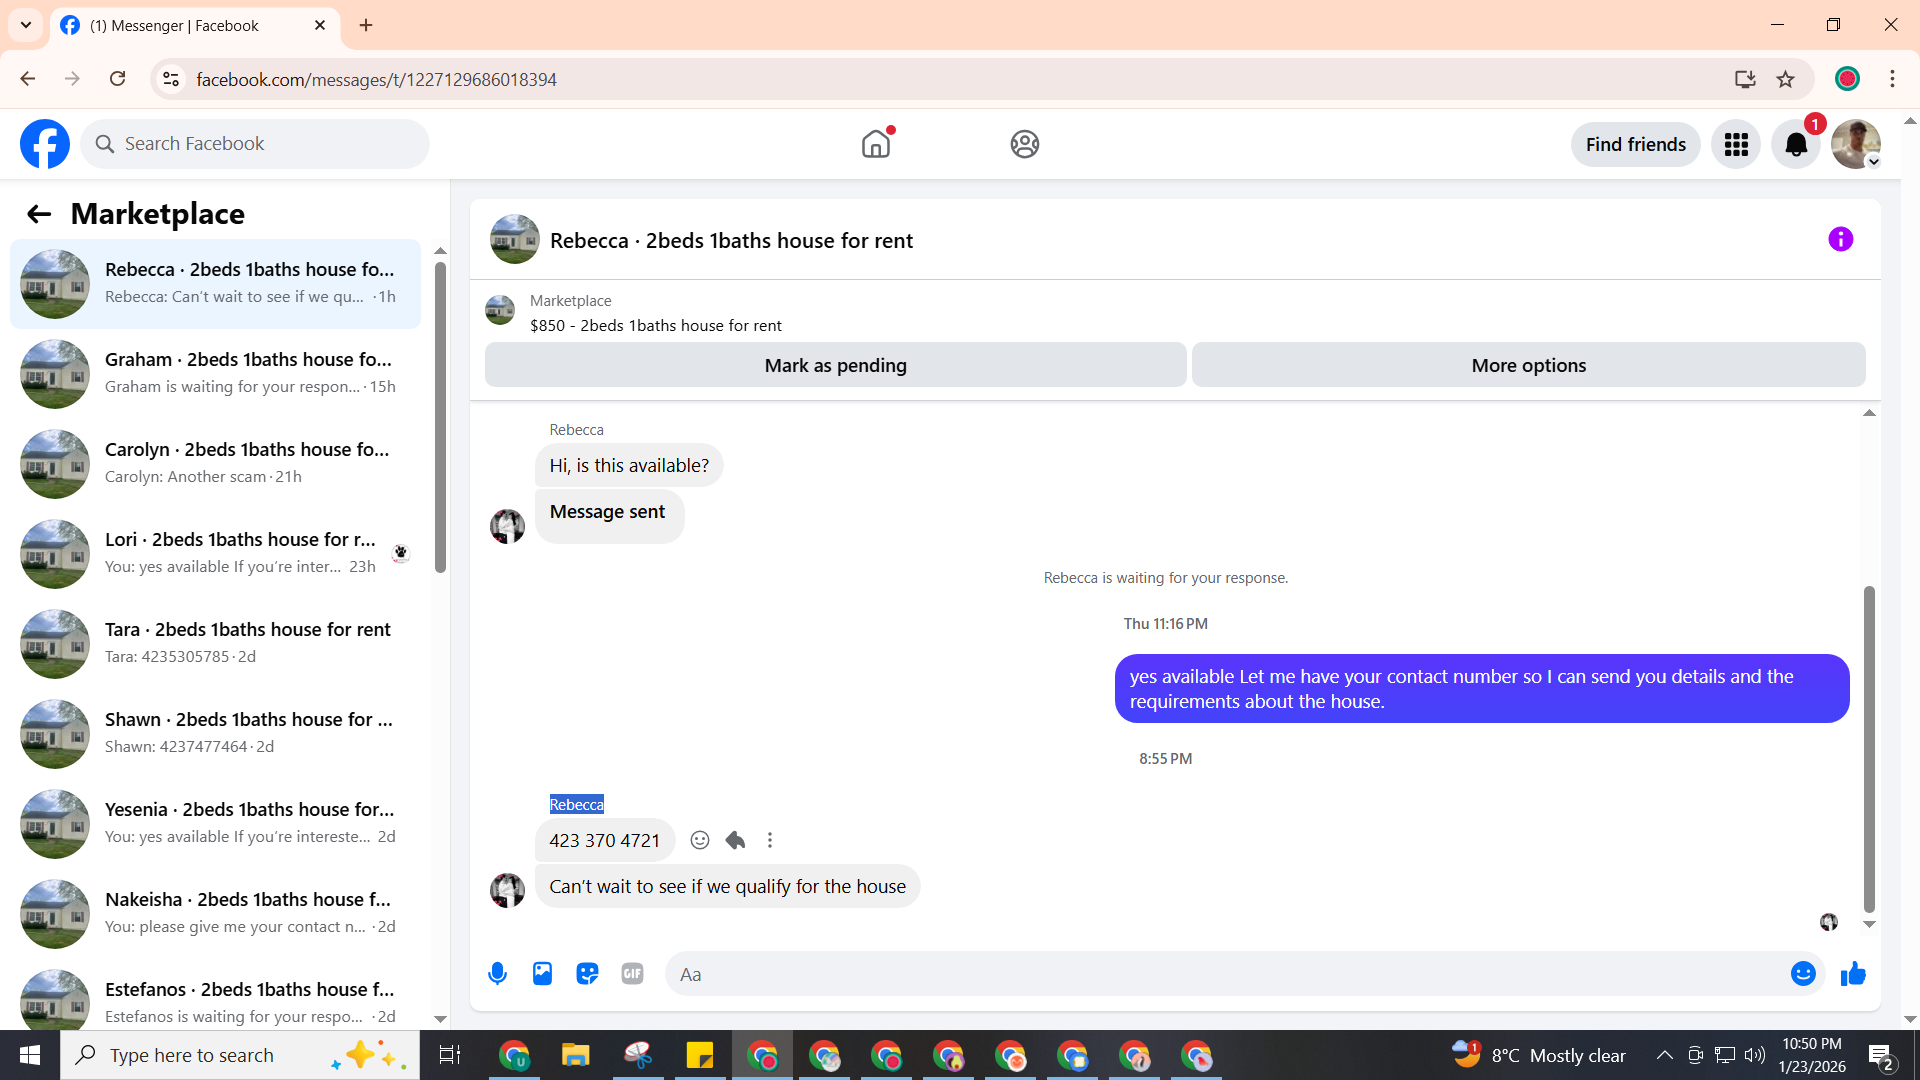The width and height of the screenshot is (1920, 1080).
Task: Open the emoji picker in message box
Action: [x=1802, y=974]
